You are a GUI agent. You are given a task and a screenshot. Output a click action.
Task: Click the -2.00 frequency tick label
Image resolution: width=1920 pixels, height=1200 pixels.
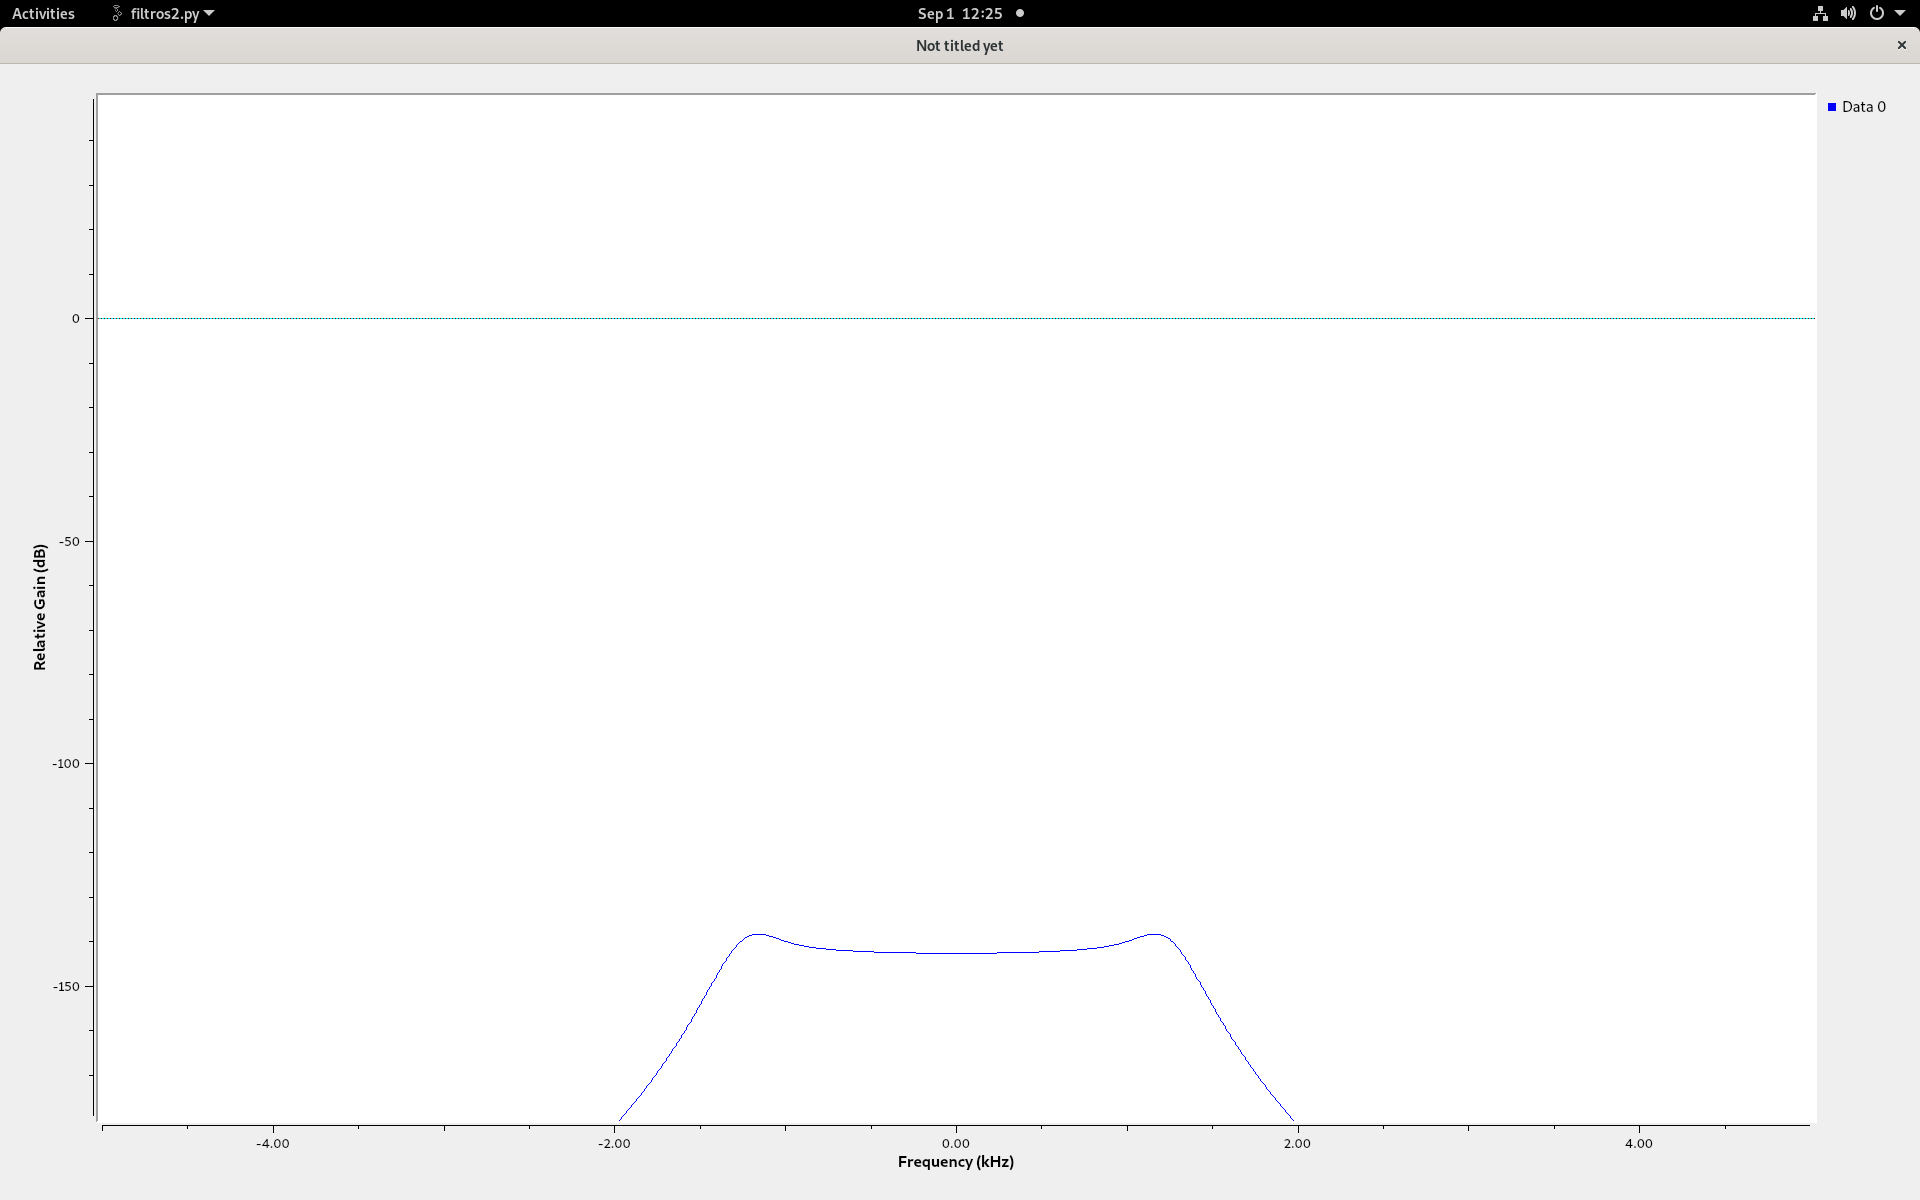point(614,1143)
